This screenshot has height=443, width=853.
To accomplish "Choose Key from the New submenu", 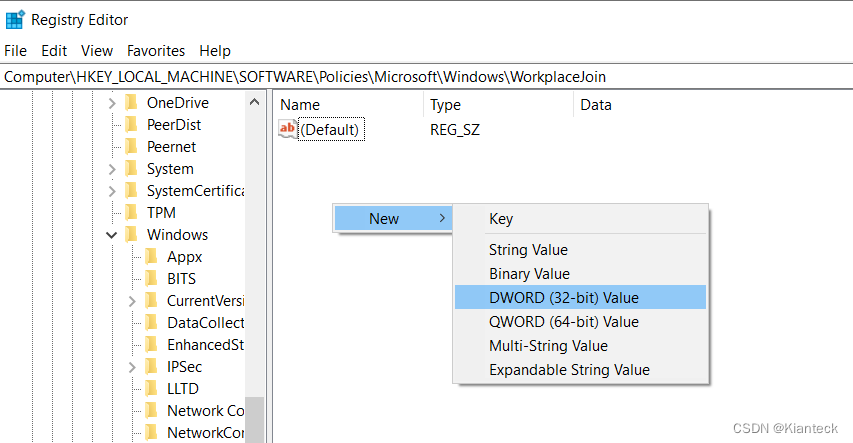I will [x=580, y=219].
